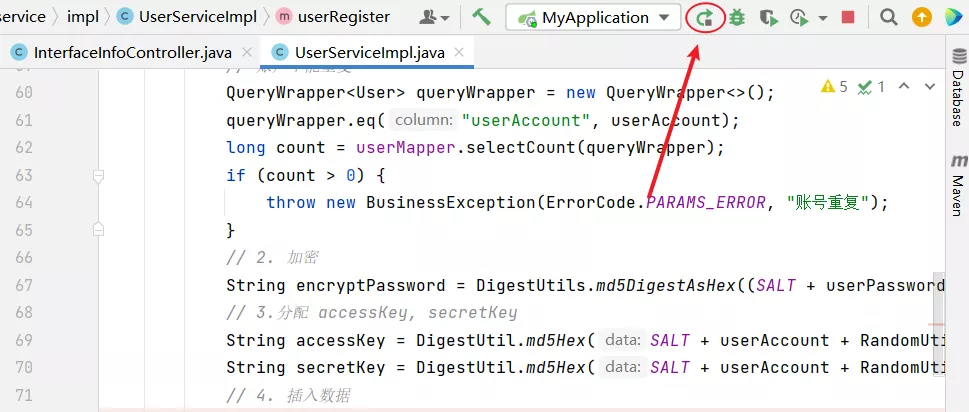The image size is (969, 412).
Task: Open the MyApplication run configuration dropdown
Action: coord(593,18)
